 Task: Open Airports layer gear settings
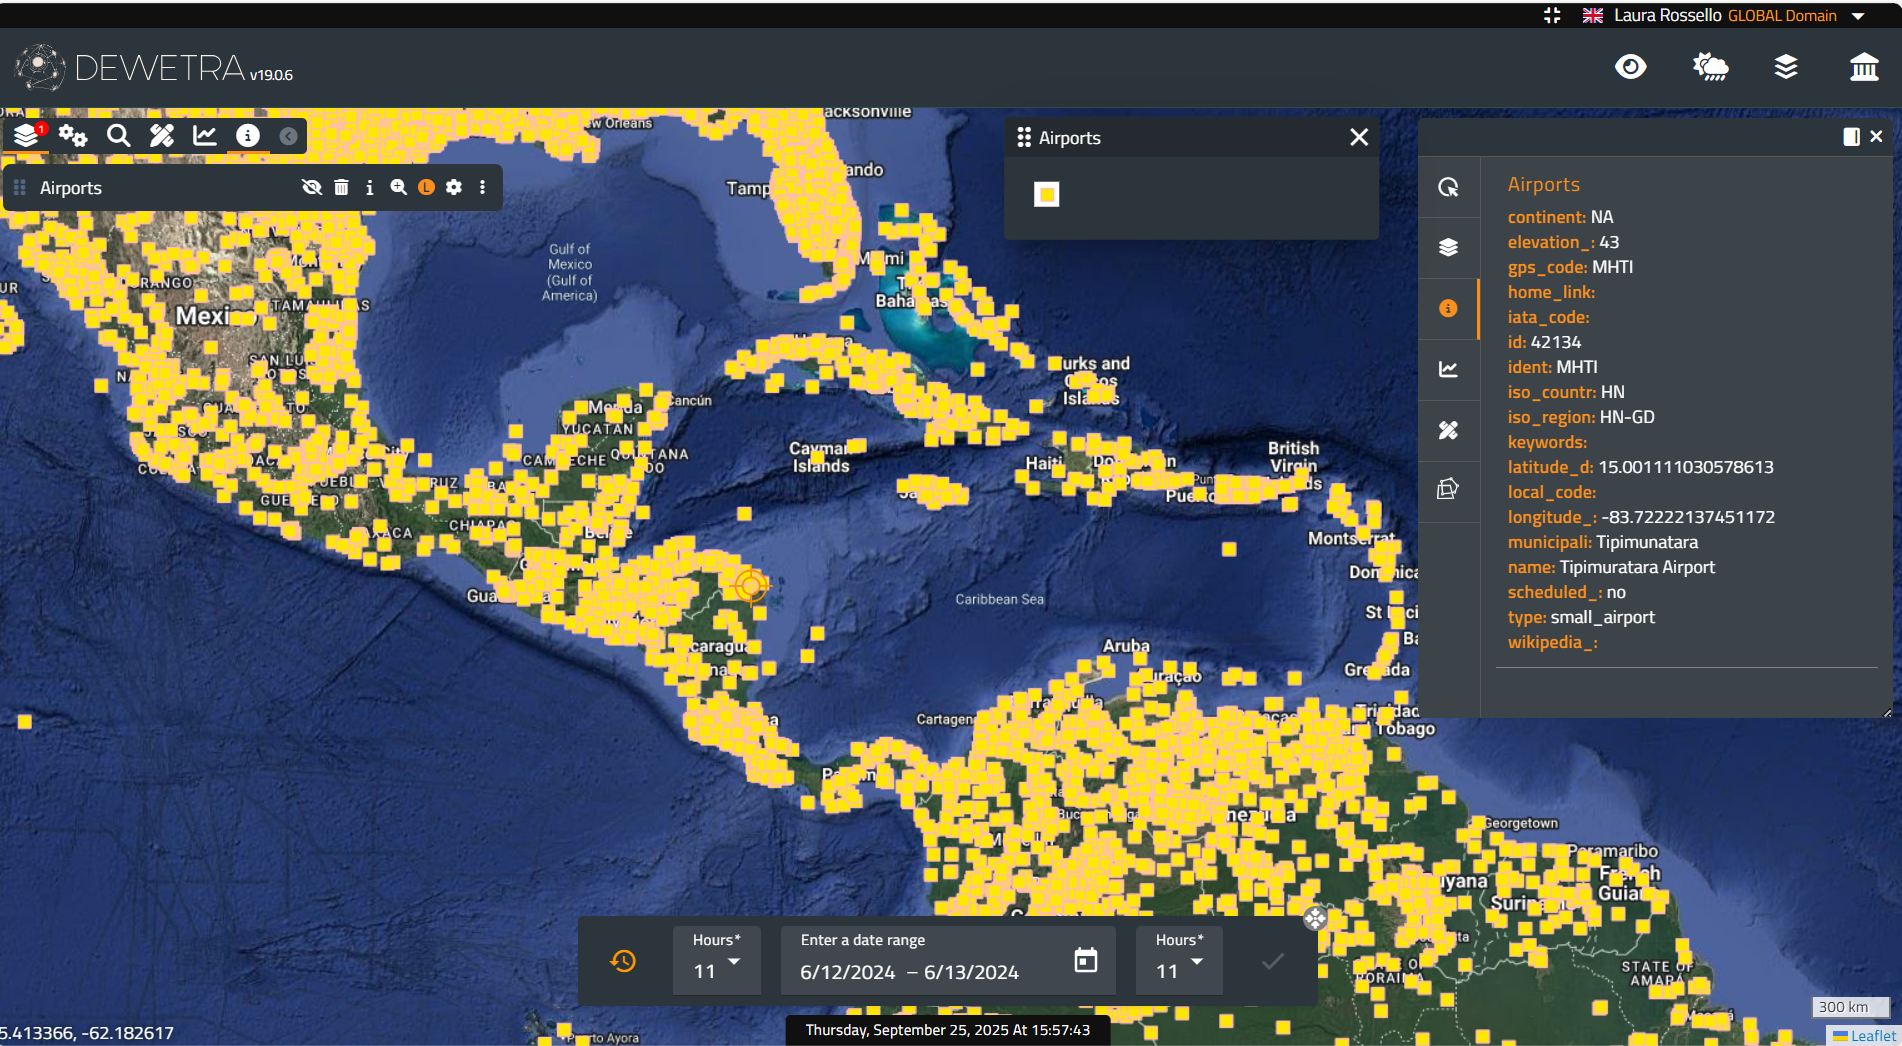tap(454, 188)
